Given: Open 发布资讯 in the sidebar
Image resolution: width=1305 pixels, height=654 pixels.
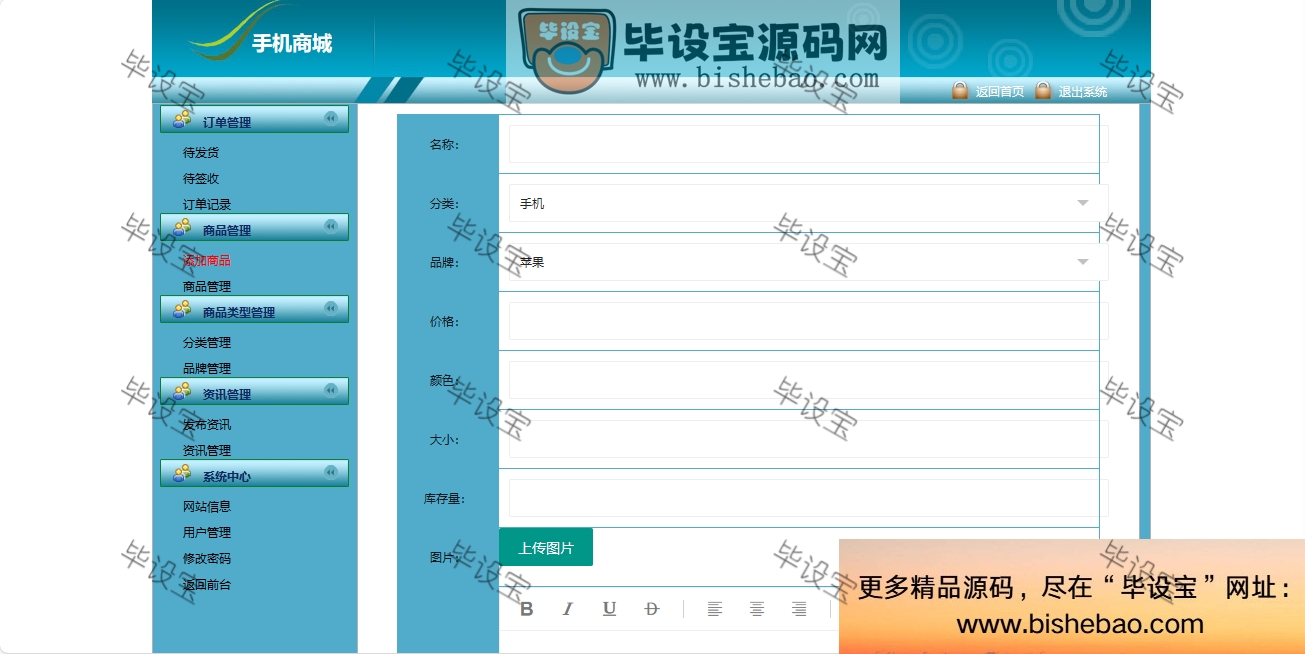Looking at the screenshot, I should [207, 425].
